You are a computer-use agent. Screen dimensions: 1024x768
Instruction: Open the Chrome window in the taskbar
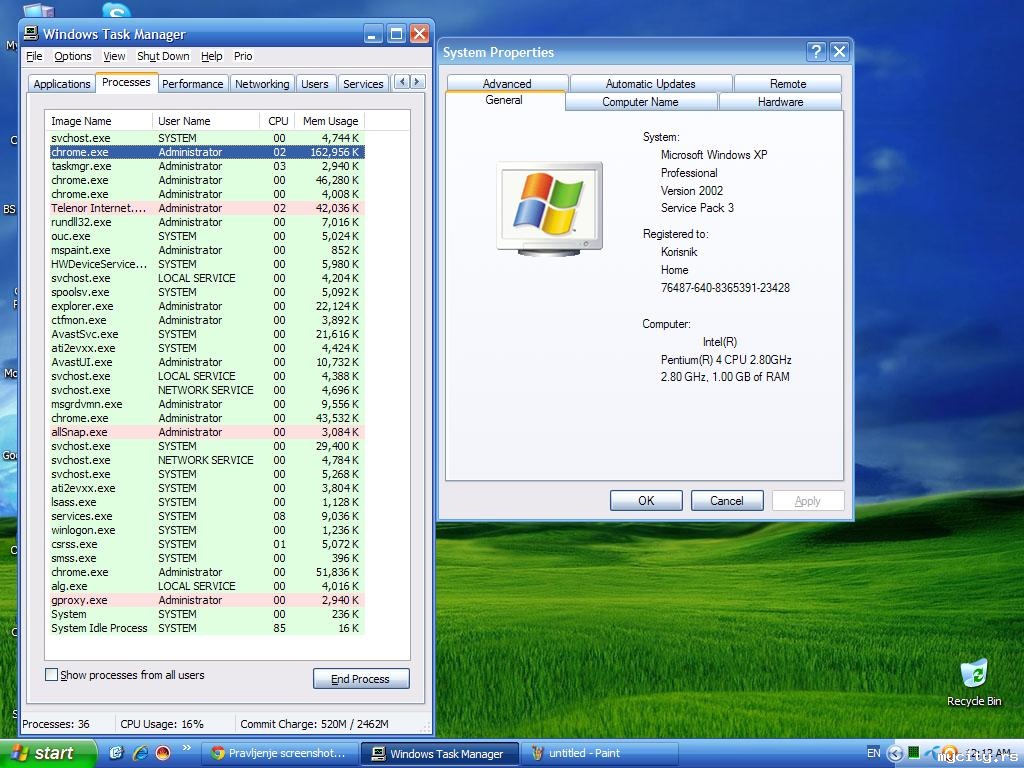pos(278,753)
